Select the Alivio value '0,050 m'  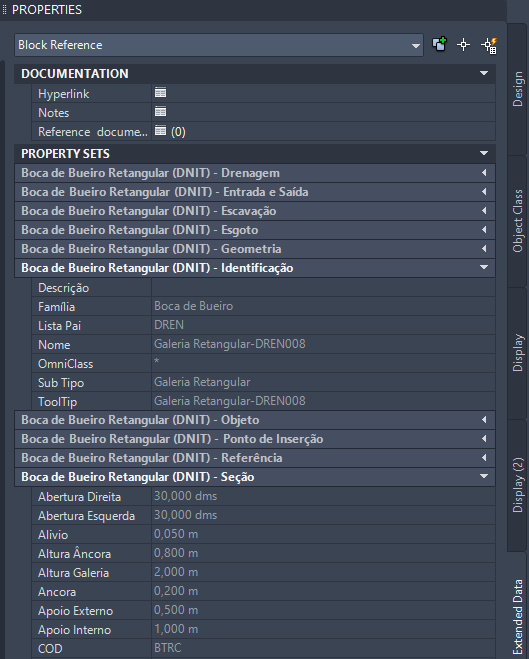click(176, 534)
